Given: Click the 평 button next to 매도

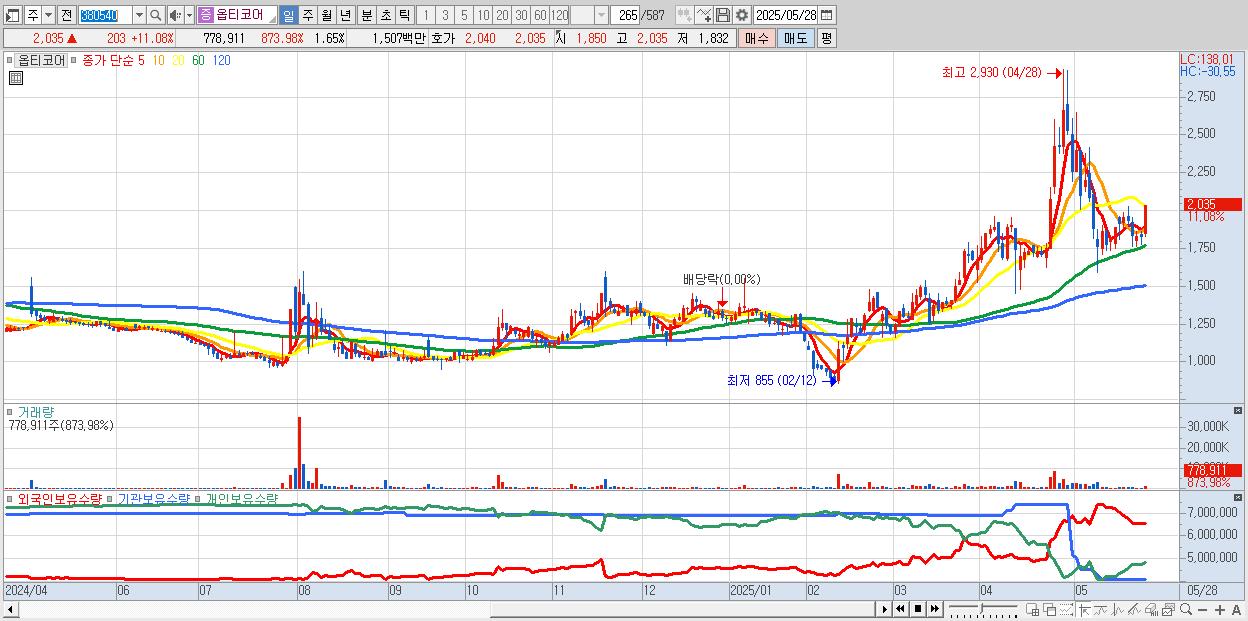Looking at the screenshot, I should click(x=826, y=38).
